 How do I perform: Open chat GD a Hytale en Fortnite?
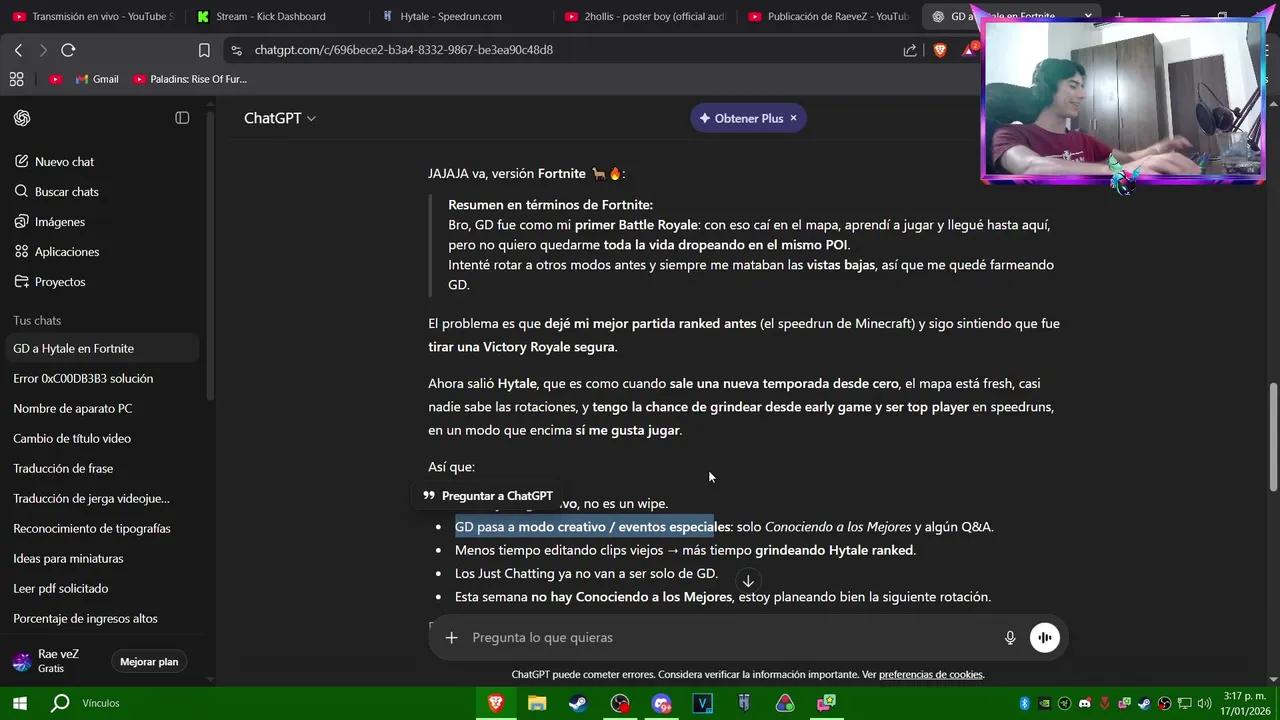click(x=100, y=349)
